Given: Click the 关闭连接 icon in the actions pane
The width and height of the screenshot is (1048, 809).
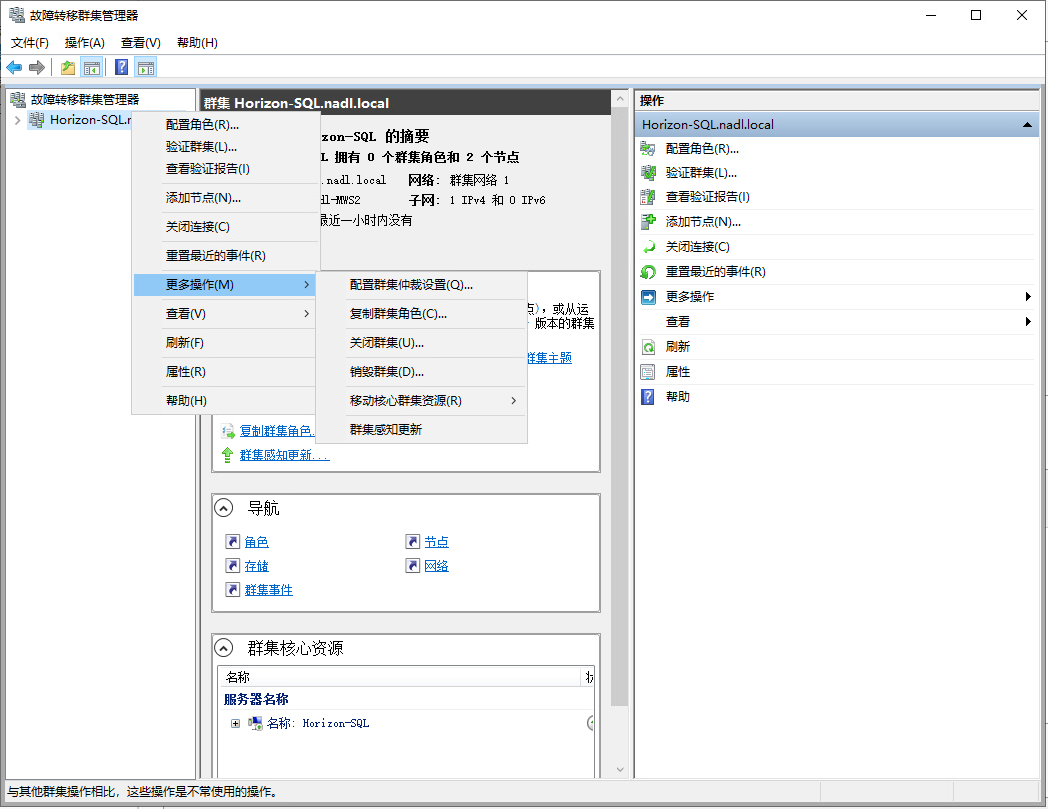Looking at the screenshot, I should (648, 247).
